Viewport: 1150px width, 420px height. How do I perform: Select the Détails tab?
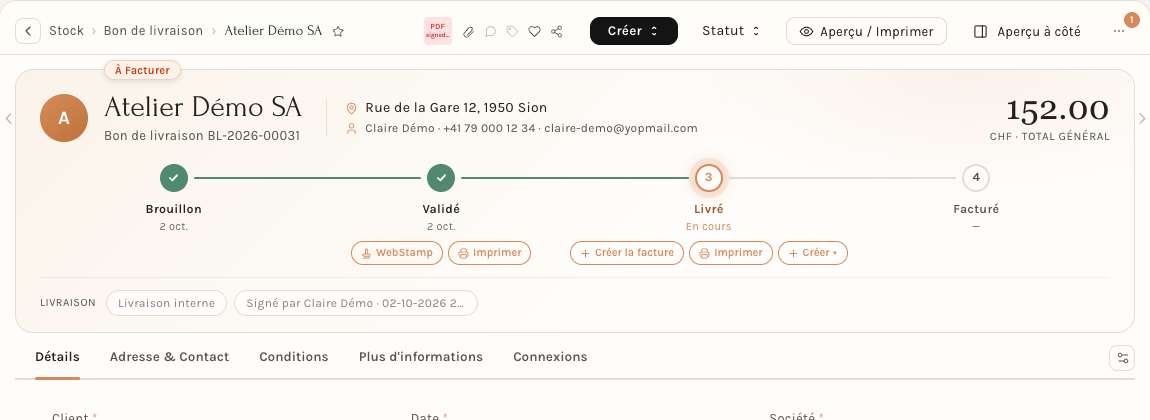tap(57, 357)
